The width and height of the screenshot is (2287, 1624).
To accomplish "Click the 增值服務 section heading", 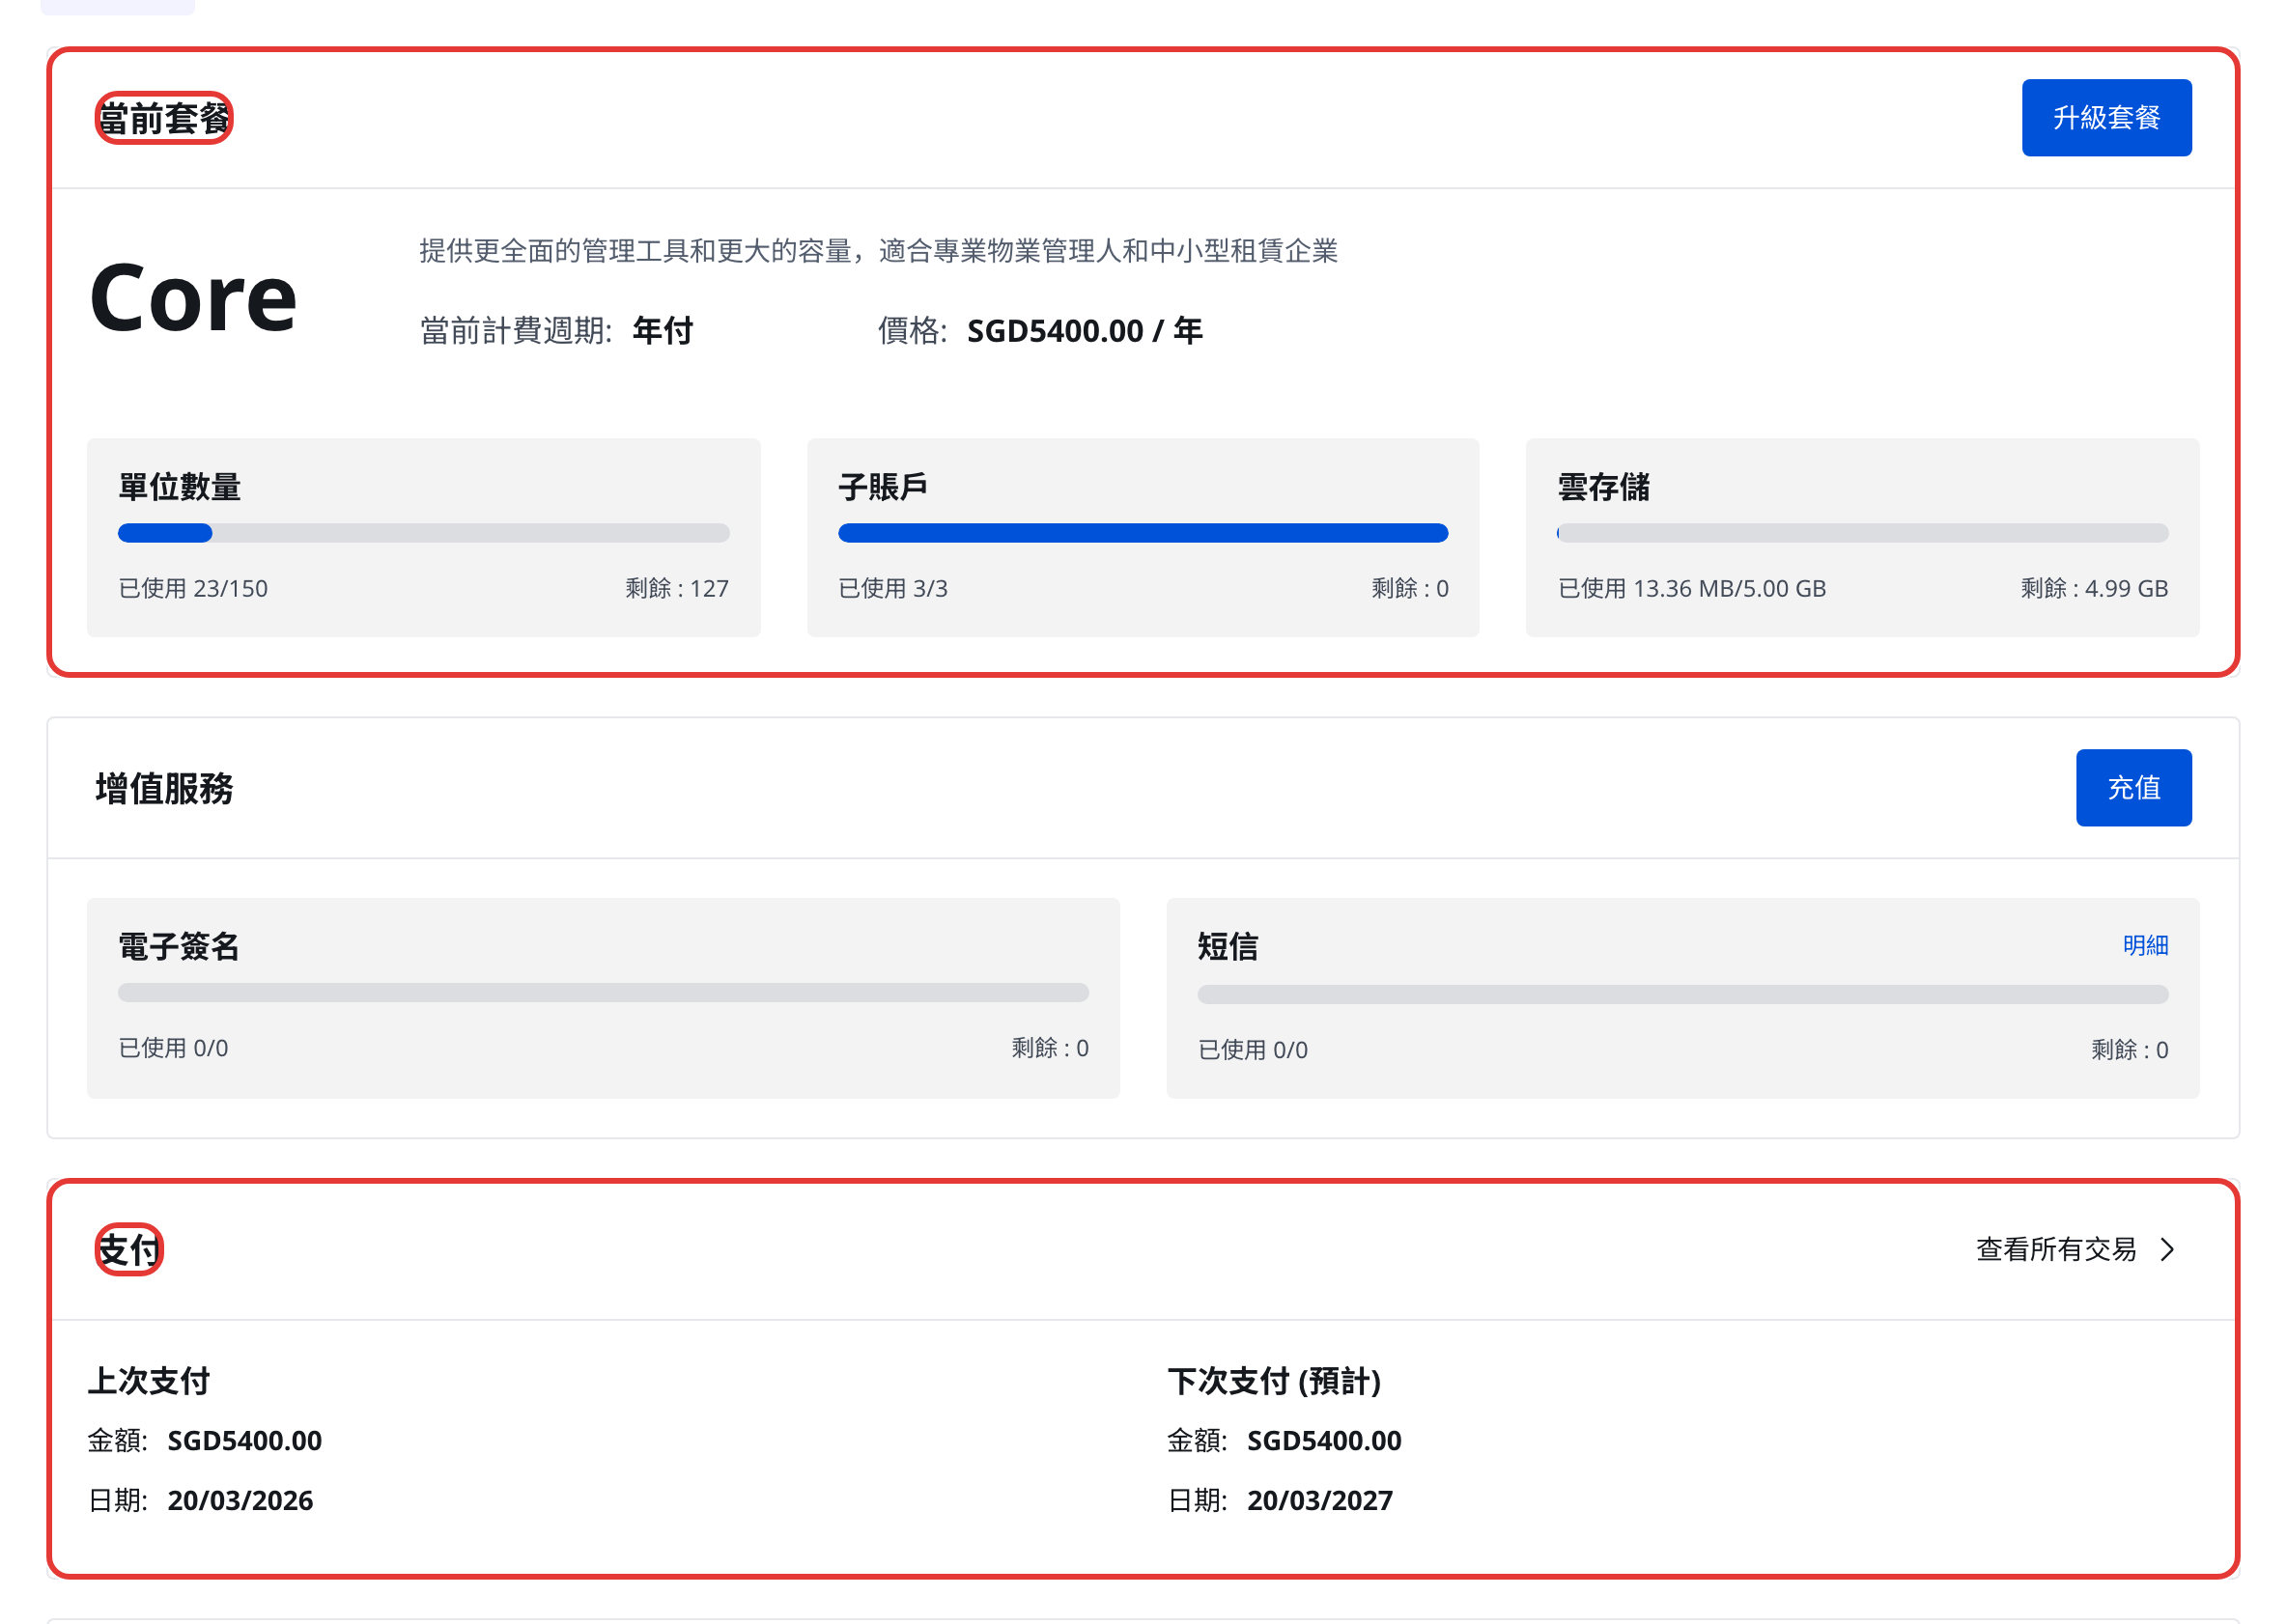I will tap(164, 788).
